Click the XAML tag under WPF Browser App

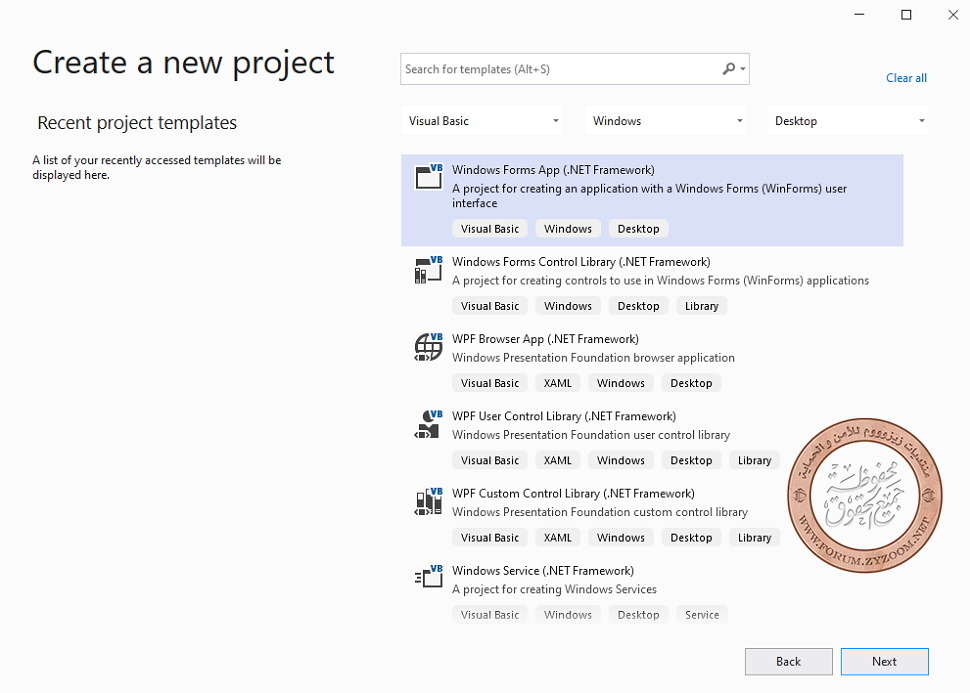tap(557, 384)
